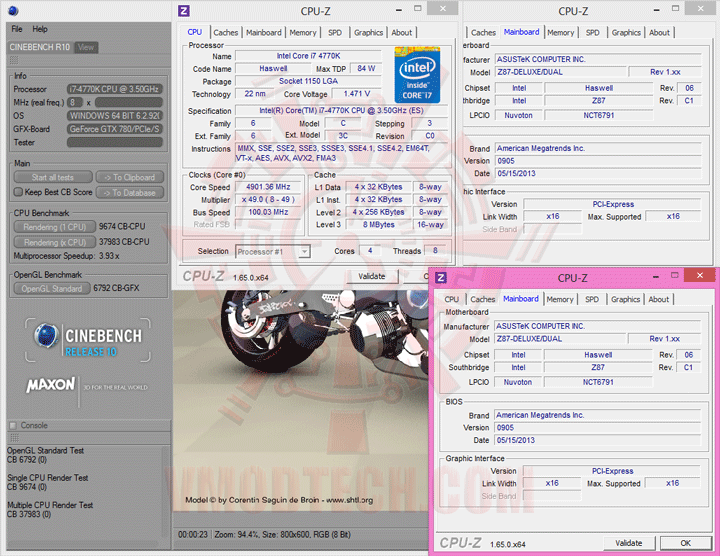Open Memory tab in CPU window

[x=303, y=33]
